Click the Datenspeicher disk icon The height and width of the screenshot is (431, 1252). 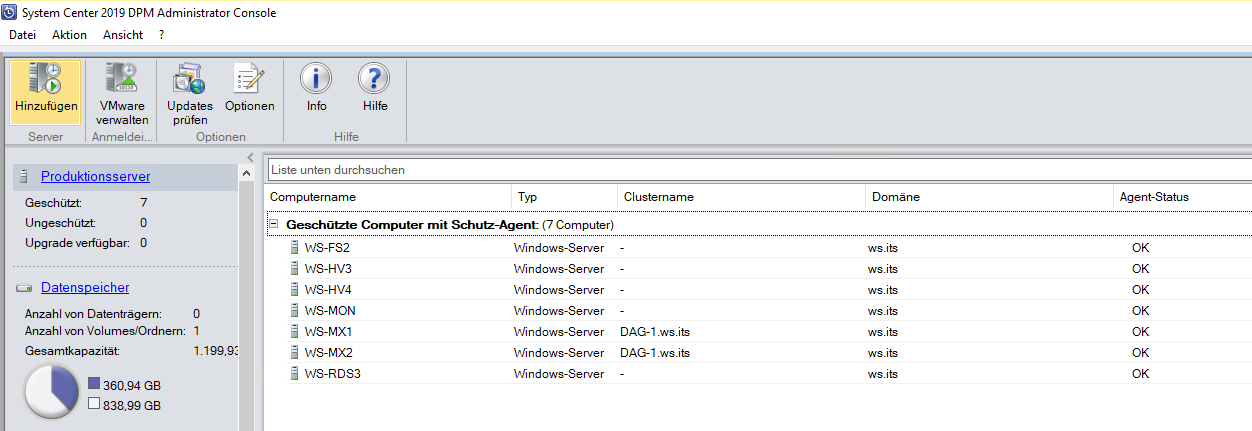pyautogui.click(x=24, y=288)
